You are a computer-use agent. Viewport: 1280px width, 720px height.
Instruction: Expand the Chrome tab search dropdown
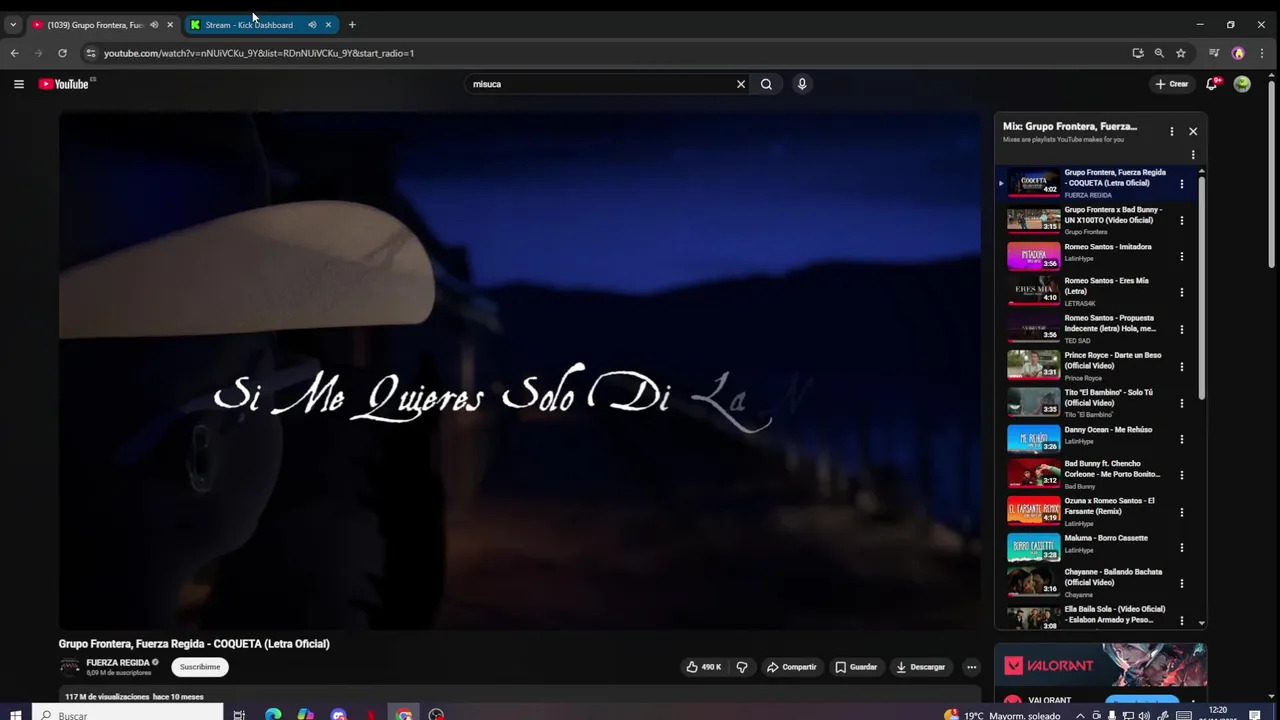coord(13,25)
